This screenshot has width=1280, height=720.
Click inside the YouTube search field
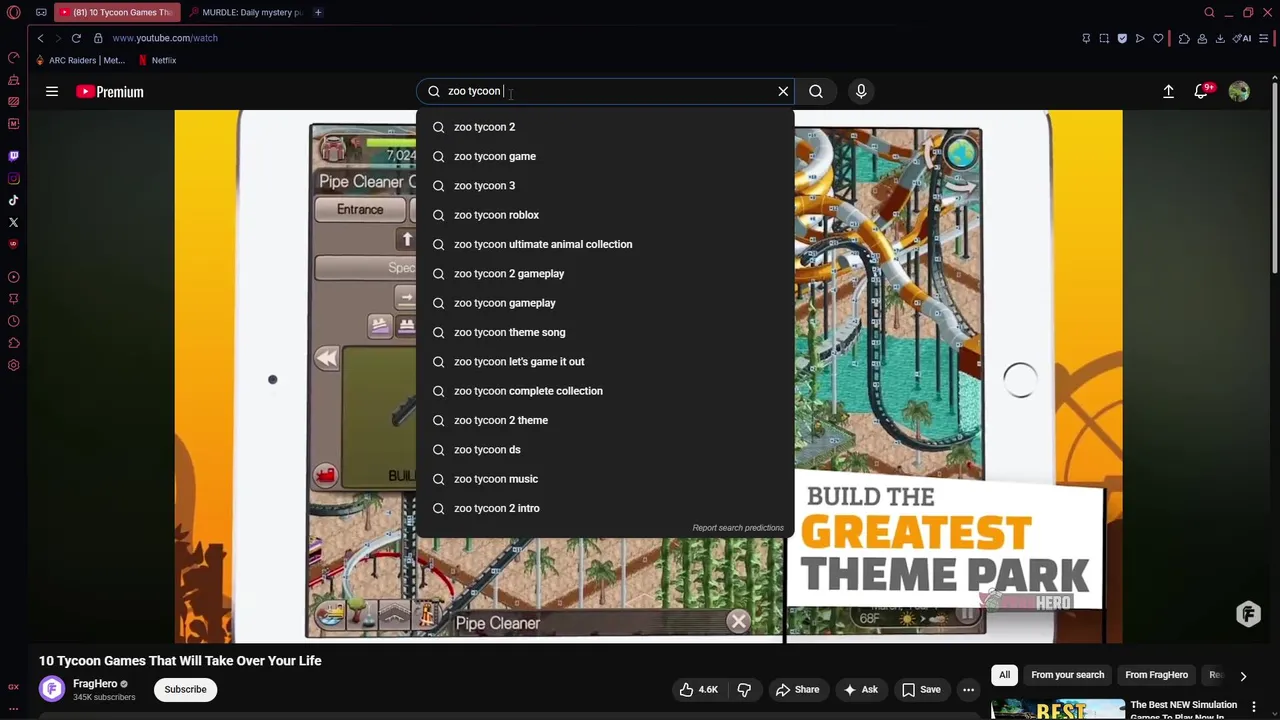[605, 91]
